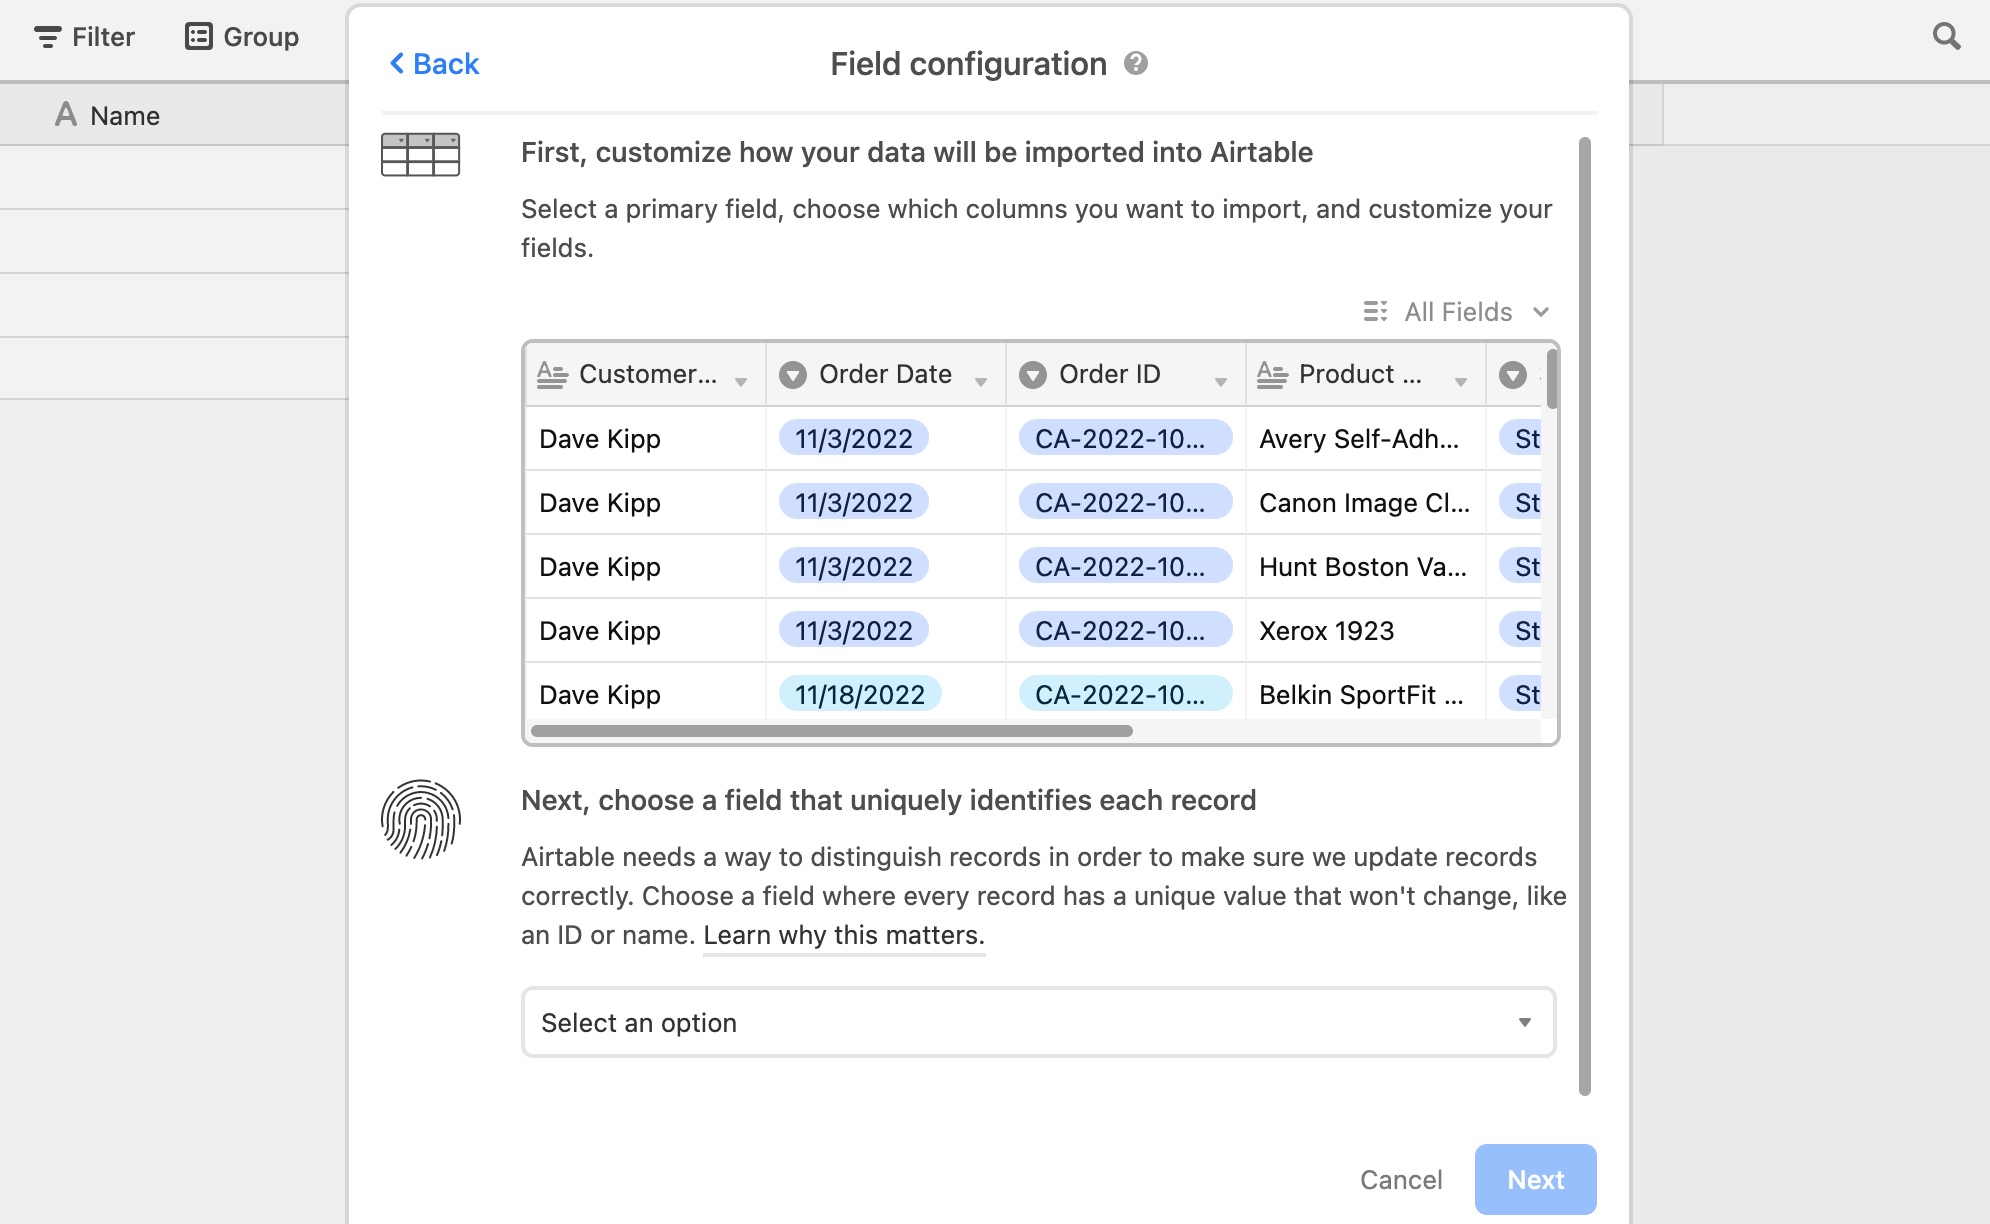The width and height of the screenshot is (1990, 1224).
Task: Click the Hunt Boston Va... product cell
Action: [1366, 566]
